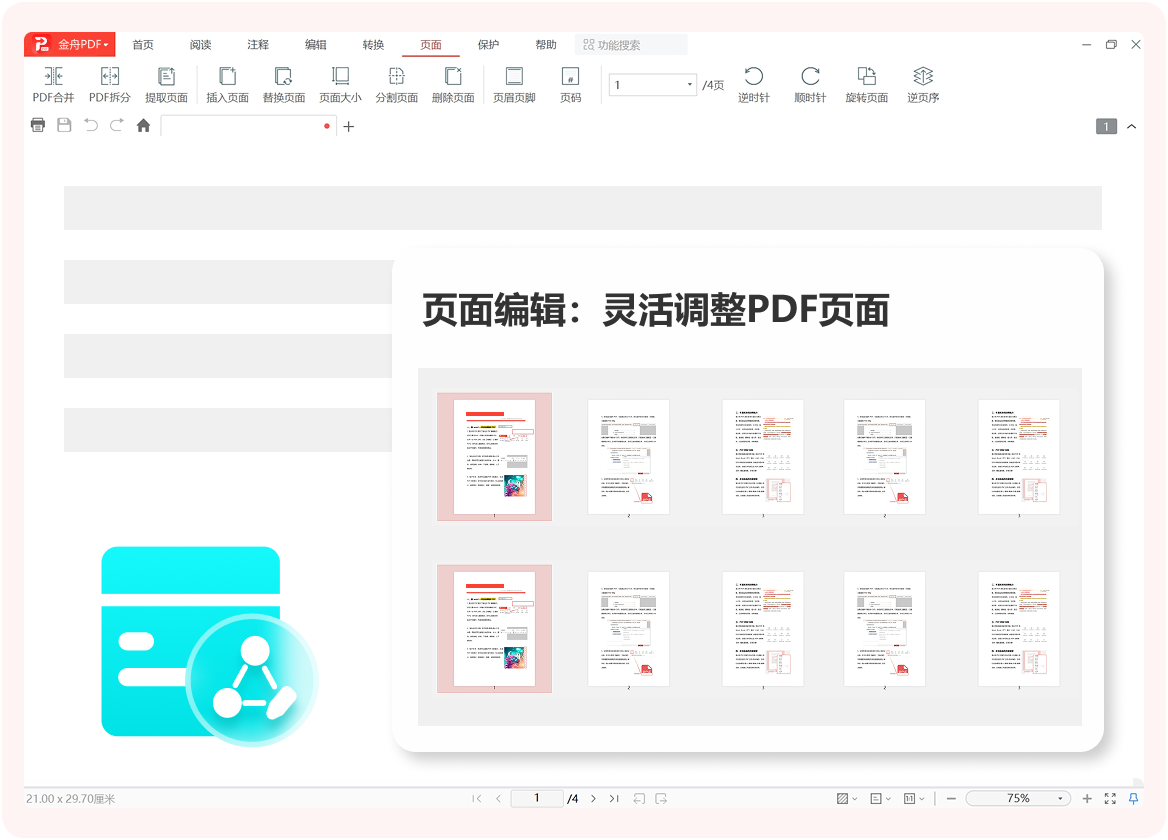This screenshot has width=1168, height=840.
Task: Rotate clockwise with 顺时针
Action: pyautogui.click(x=810, y=85)
